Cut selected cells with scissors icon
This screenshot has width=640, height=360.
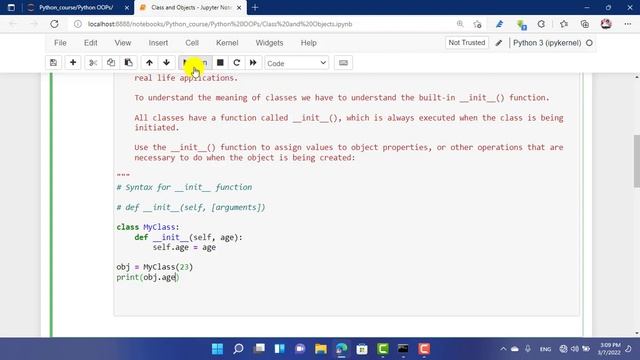point(93,63)
